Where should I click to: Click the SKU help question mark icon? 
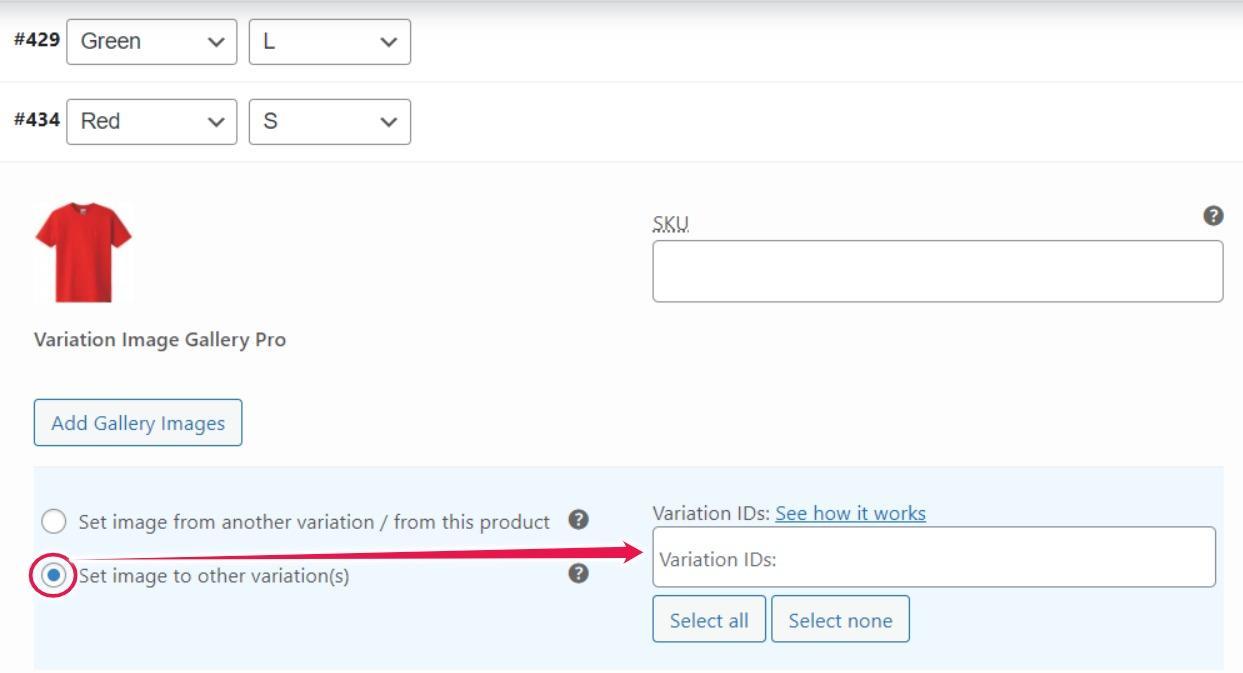click(x=1213, y=215)
